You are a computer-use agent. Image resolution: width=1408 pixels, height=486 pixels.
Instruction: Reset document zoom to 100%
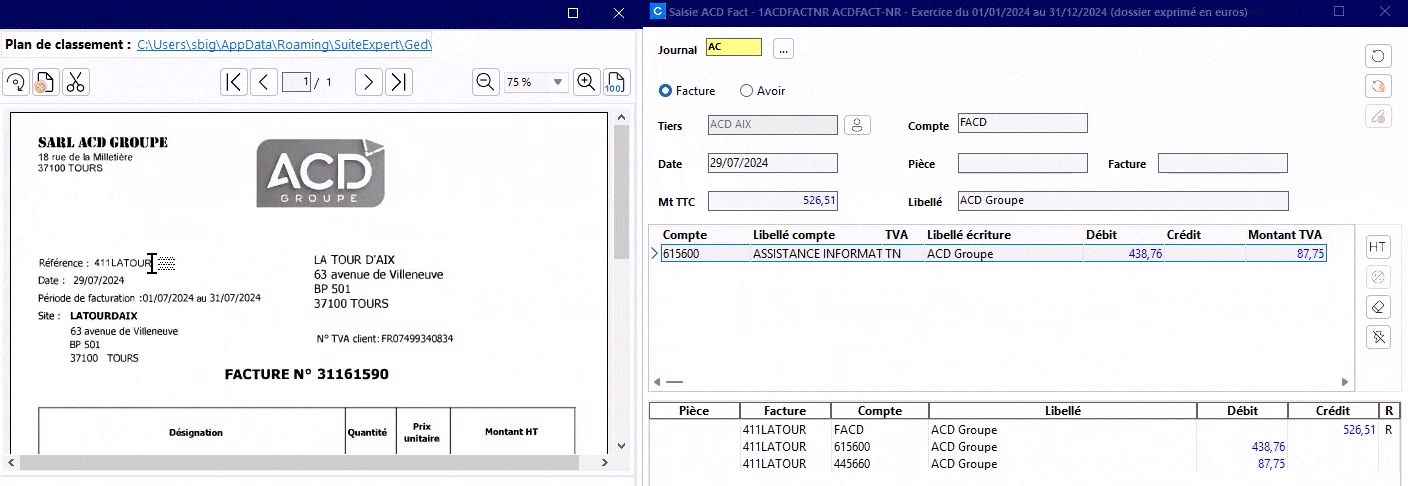[615, 82]
